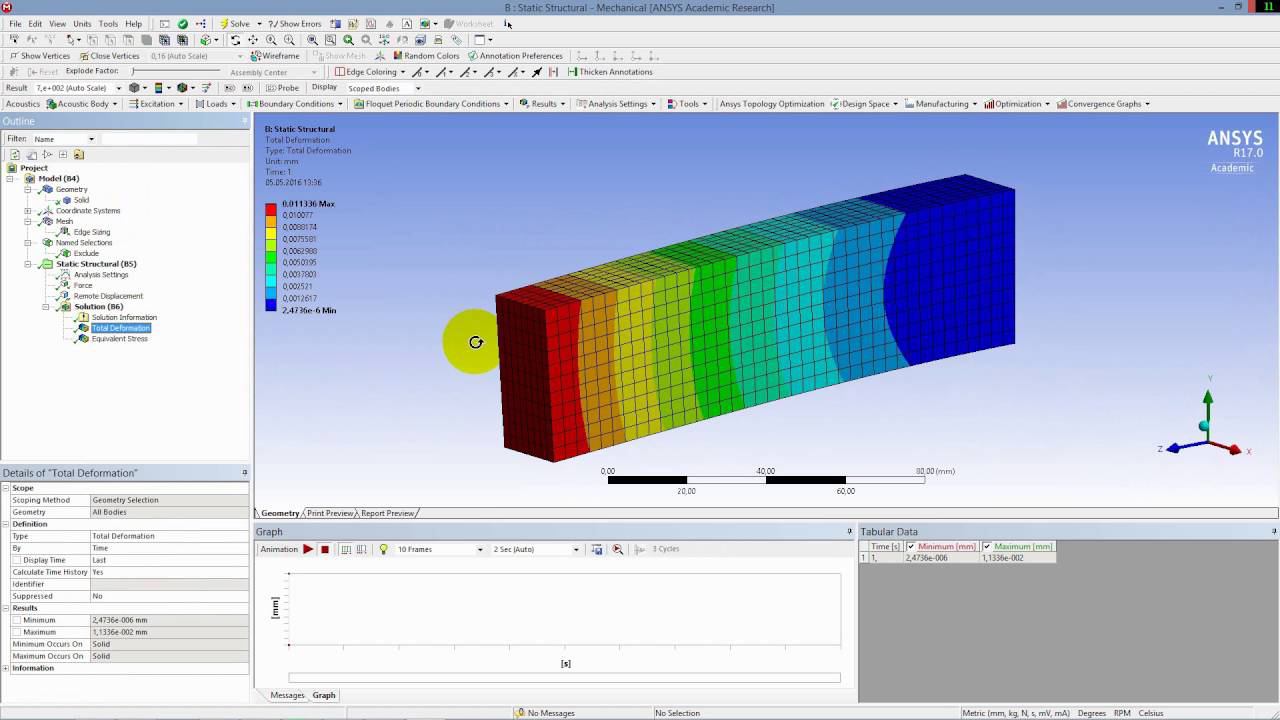
Task: Open the Loads menu
Action: tap(217, 104)
